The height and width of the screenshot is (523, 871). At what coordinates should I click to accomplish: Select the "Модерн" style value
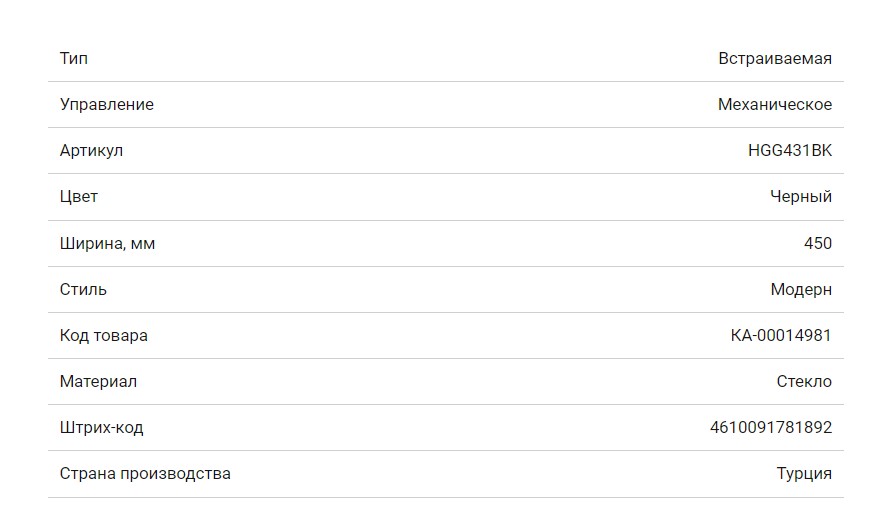click(x=800, y=289)
